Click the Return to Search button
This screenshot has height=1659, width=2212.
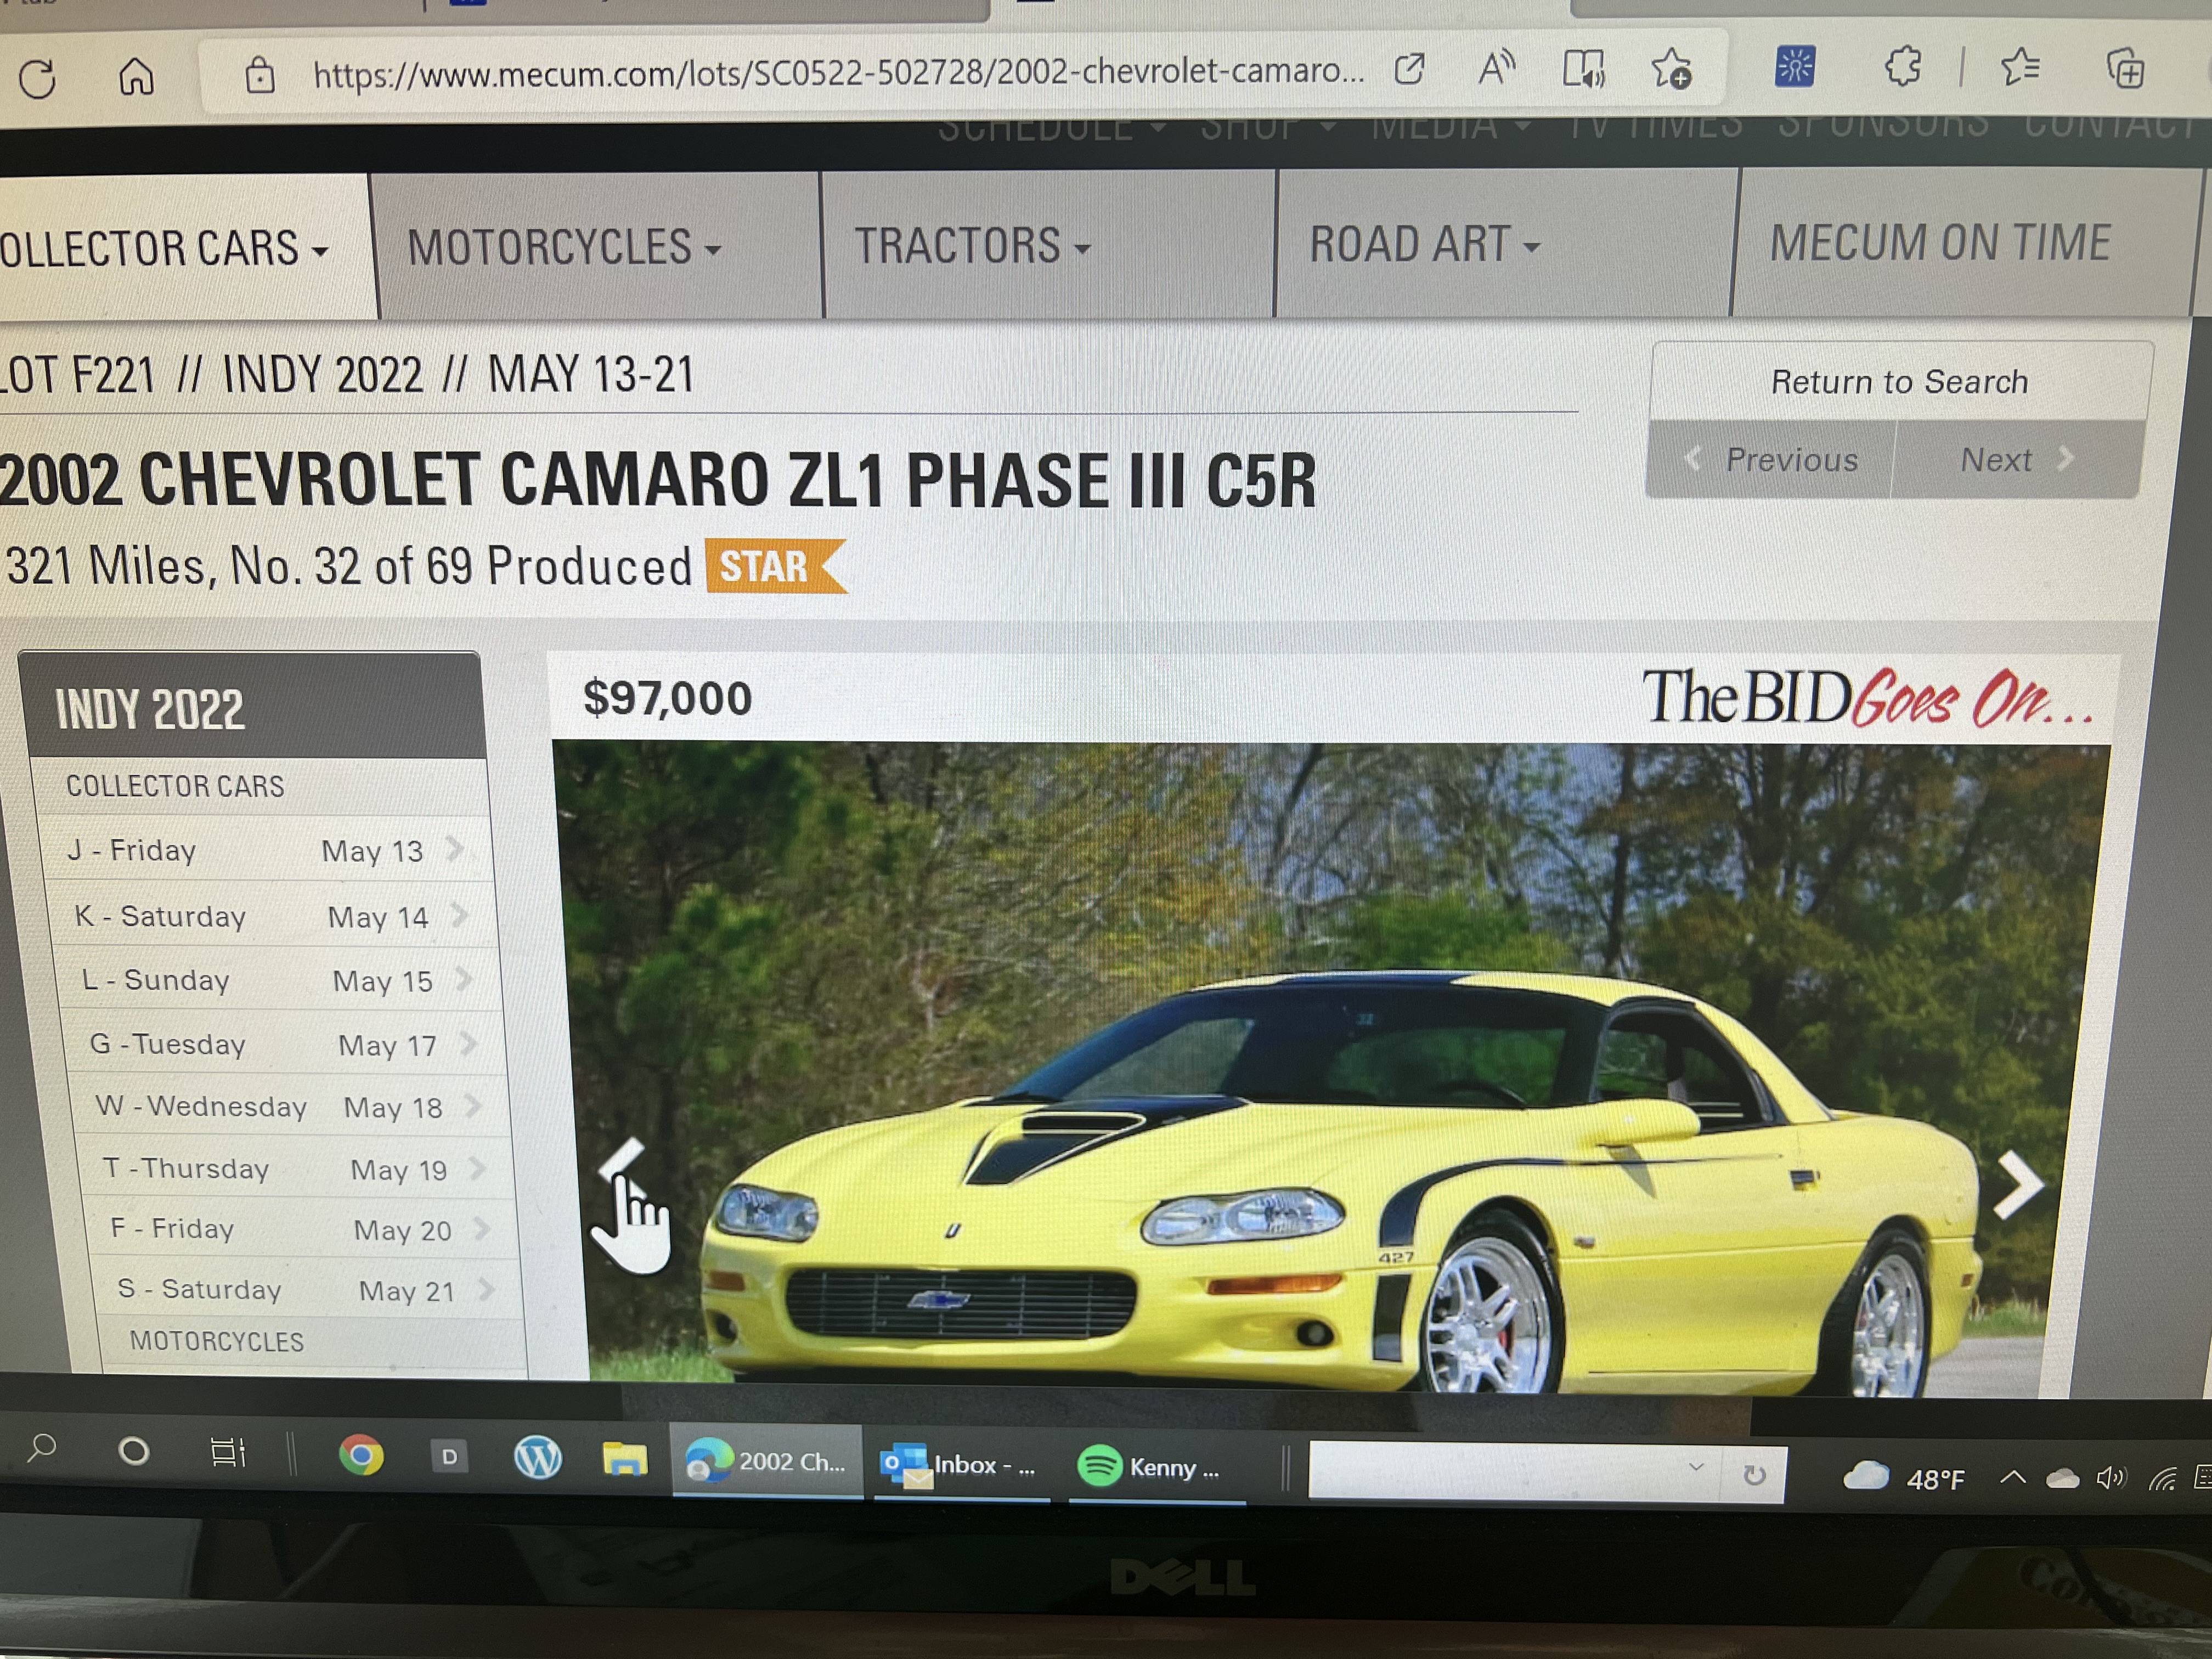click(1899, 382)
